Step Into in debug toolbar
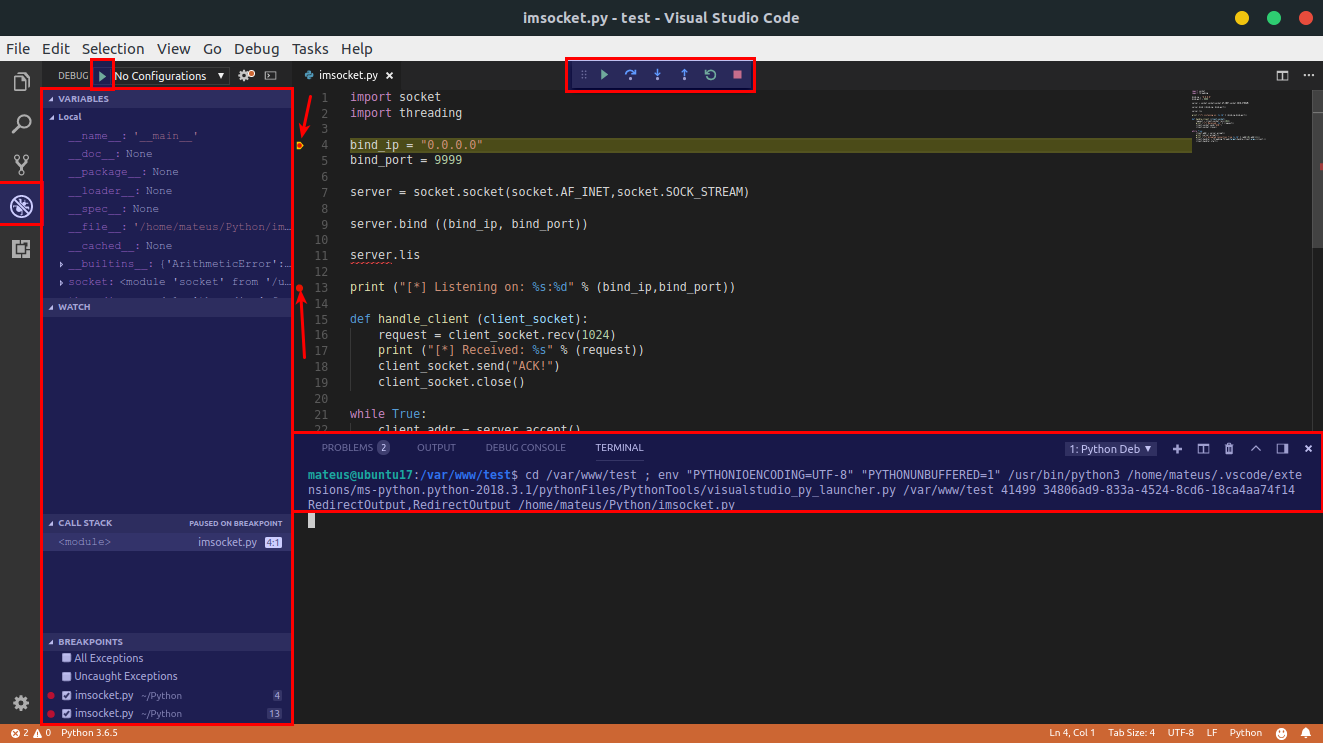The height and width of the screenshot is (743, 1323). point(657,75)
